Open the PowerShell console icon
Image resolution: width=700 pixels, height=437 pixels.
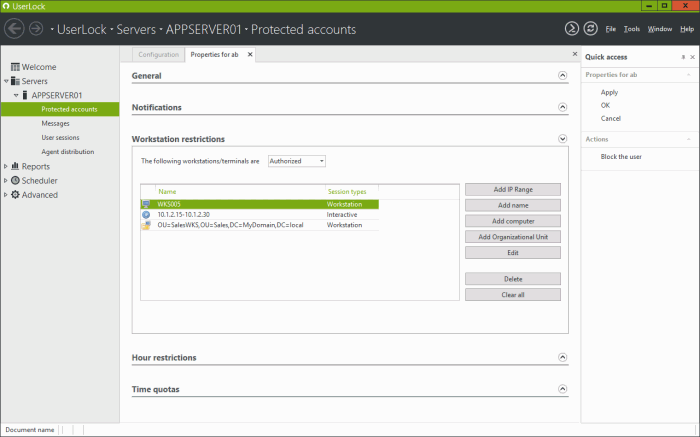(x=571, y=29)
